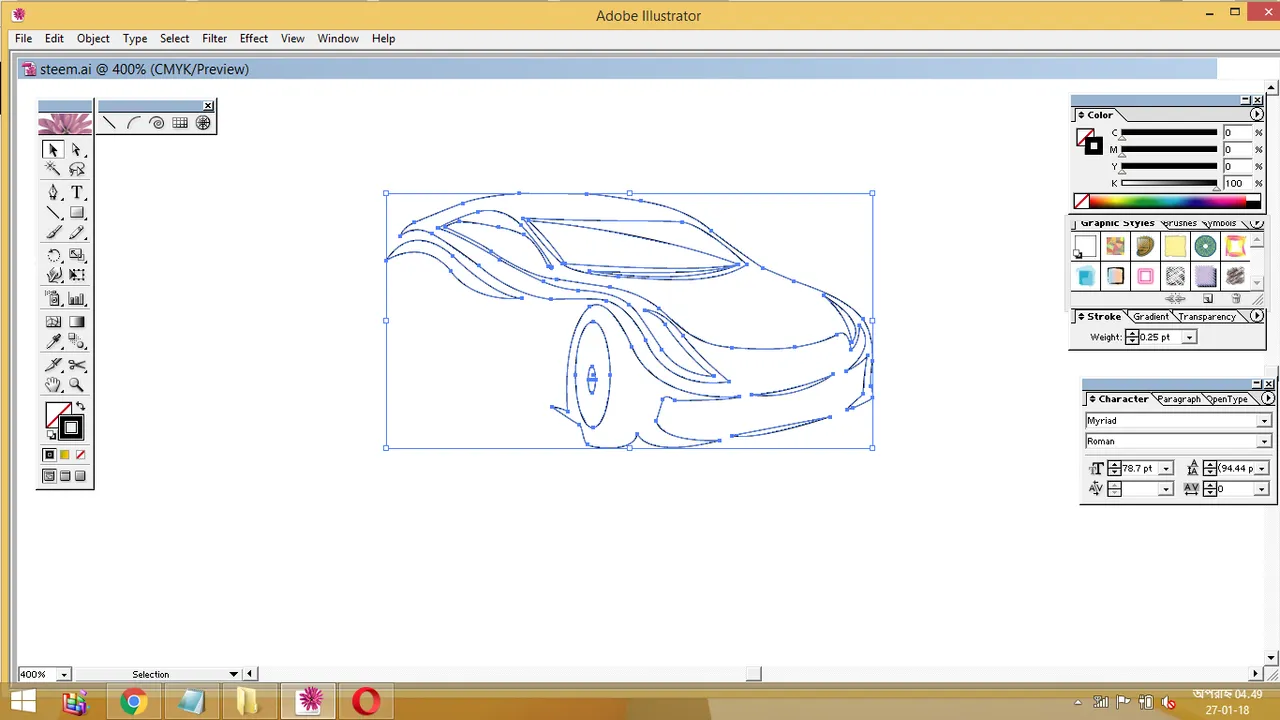1280x720 pixels.
Task: Pick the Line Segment tool in toolbox
Action: click(53, 213)
